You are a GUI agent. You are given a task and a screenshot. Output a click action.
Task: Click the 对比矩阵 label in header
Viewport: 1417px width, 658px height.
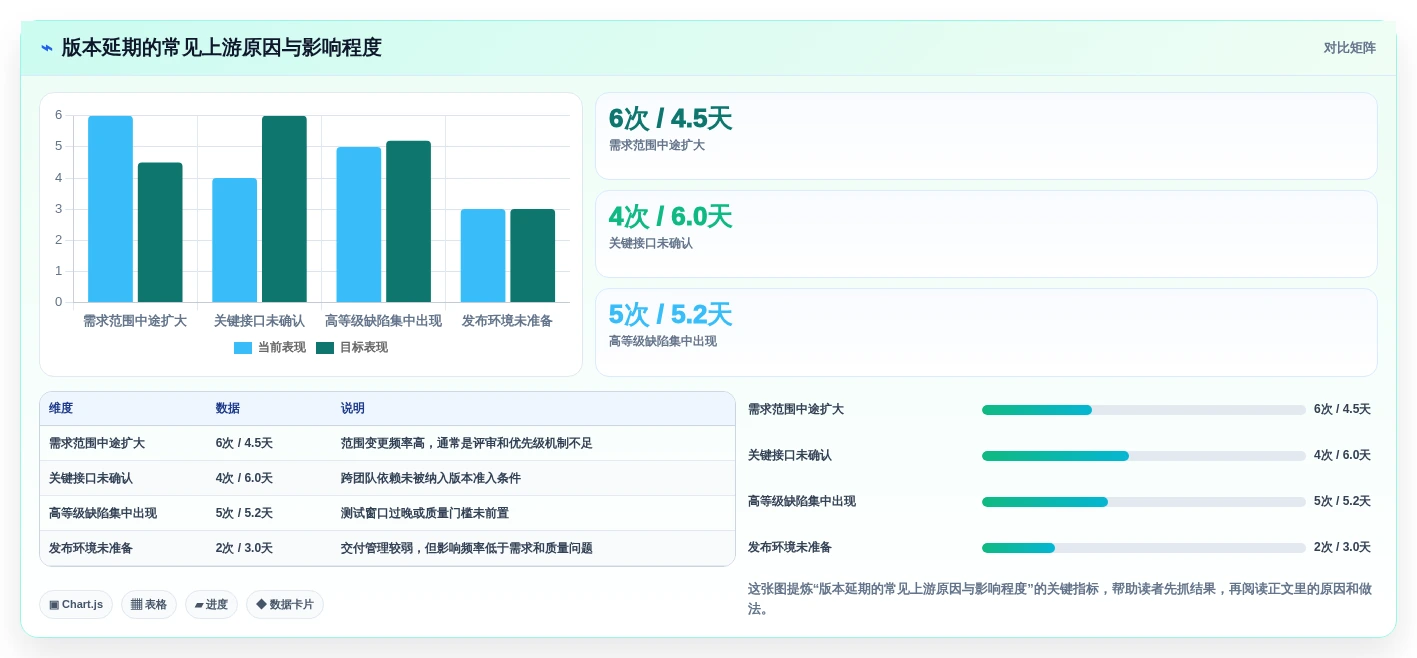1349,48
